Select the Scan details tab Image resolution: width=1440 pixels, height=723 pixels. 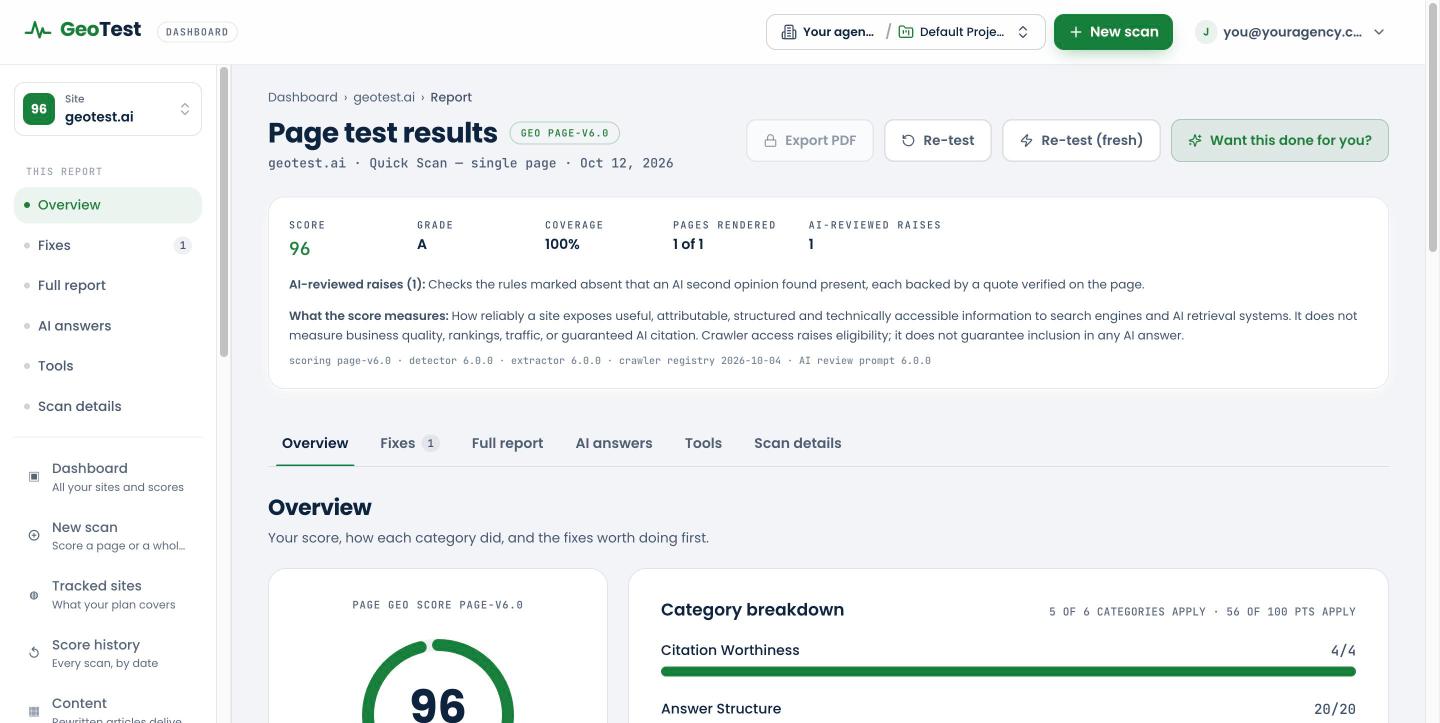click(797, 443)
